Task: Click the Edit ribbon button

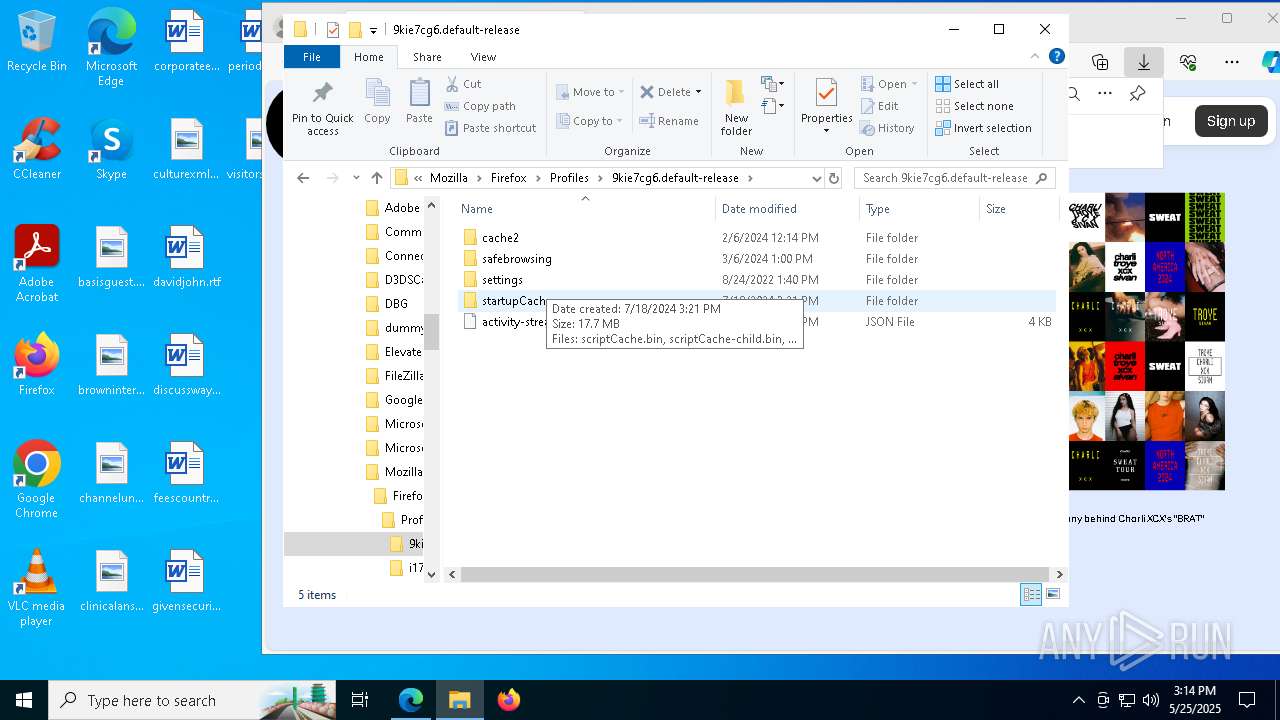Action: pyautogui.click(x=880, y=106)
